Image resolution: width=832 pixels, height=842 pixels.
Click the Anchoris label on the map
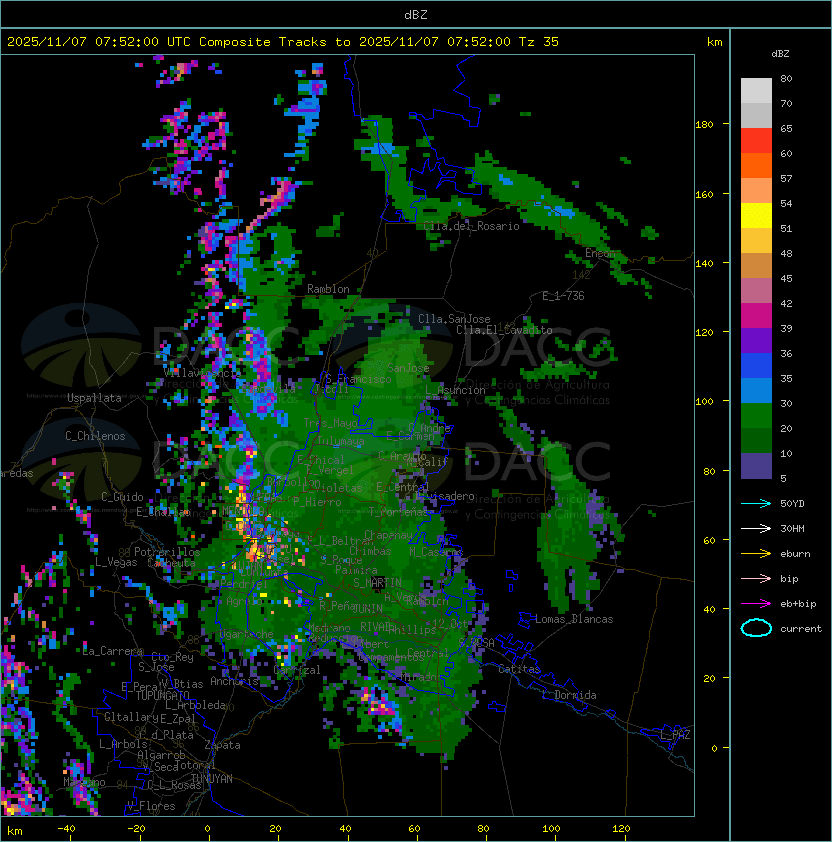[234, 681]
